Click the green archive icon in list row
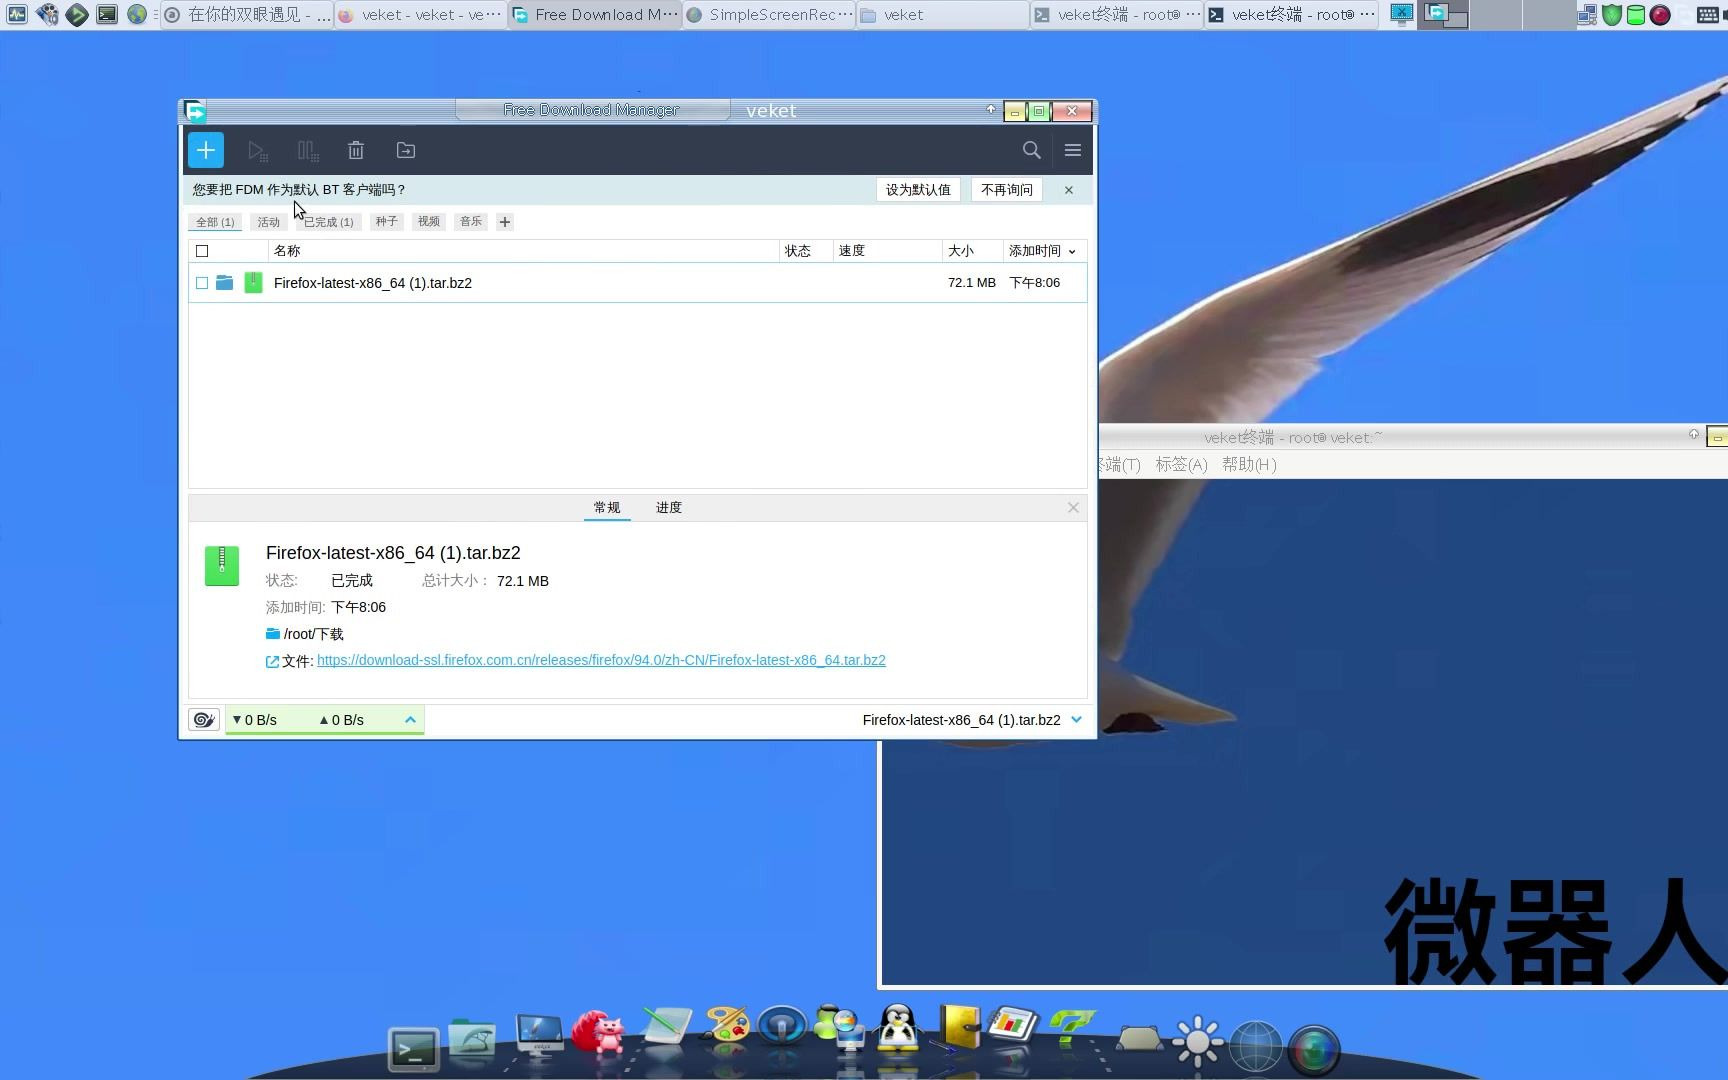Screen dimensions: 1728x1080 [254, 283]
